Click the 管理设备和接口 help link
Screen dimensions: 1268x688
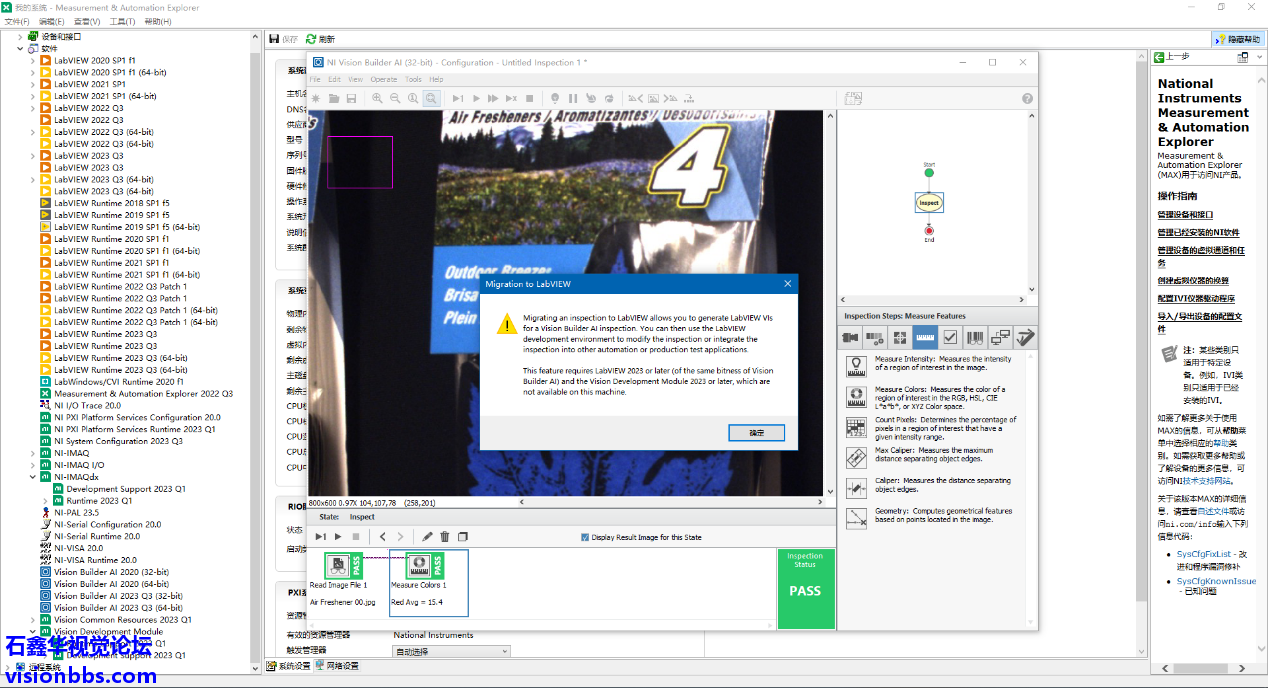coord(1185,214)
